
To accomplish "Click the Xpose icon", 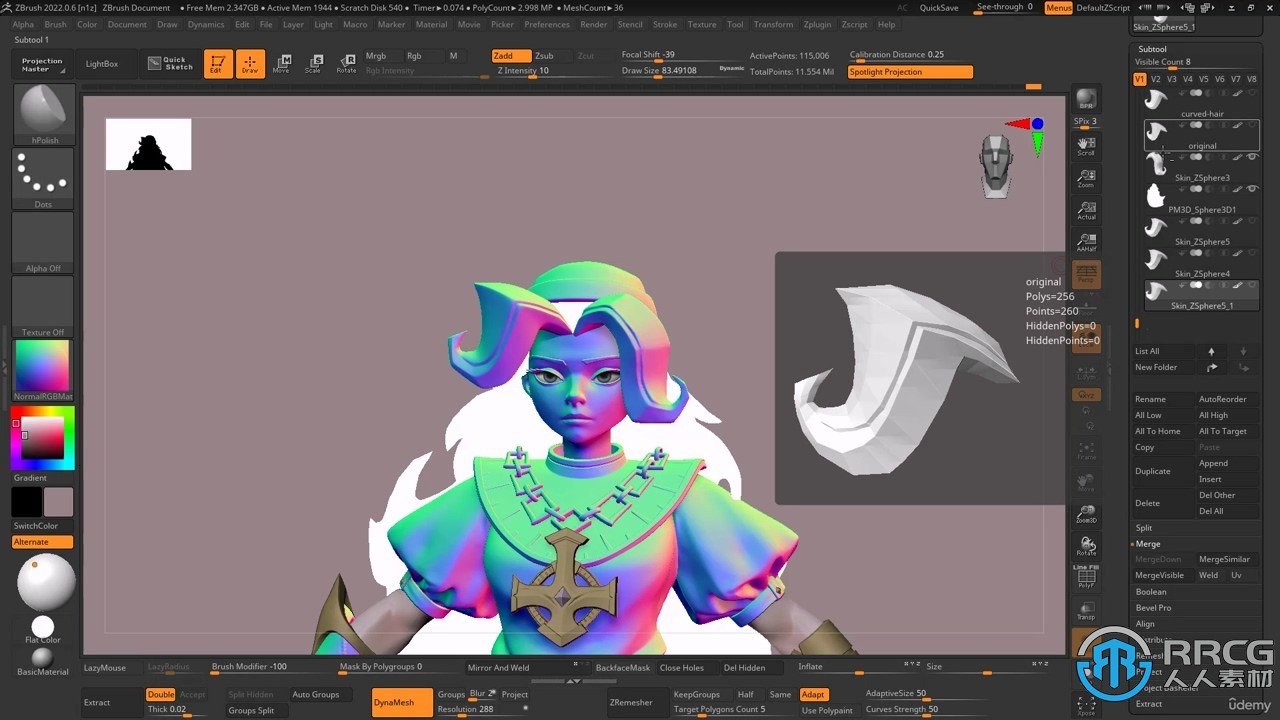I will coord(1086,705).
